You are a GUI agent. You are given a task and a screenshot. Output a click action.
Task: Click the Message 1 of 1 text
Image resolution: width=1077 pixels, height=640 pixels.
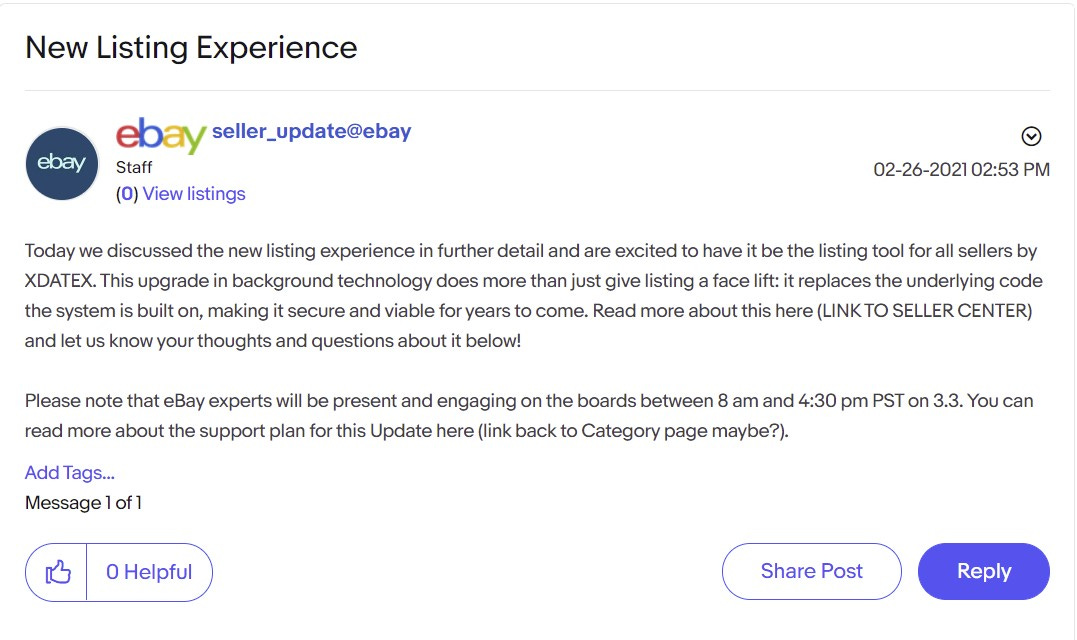click(x=83, y=503)
